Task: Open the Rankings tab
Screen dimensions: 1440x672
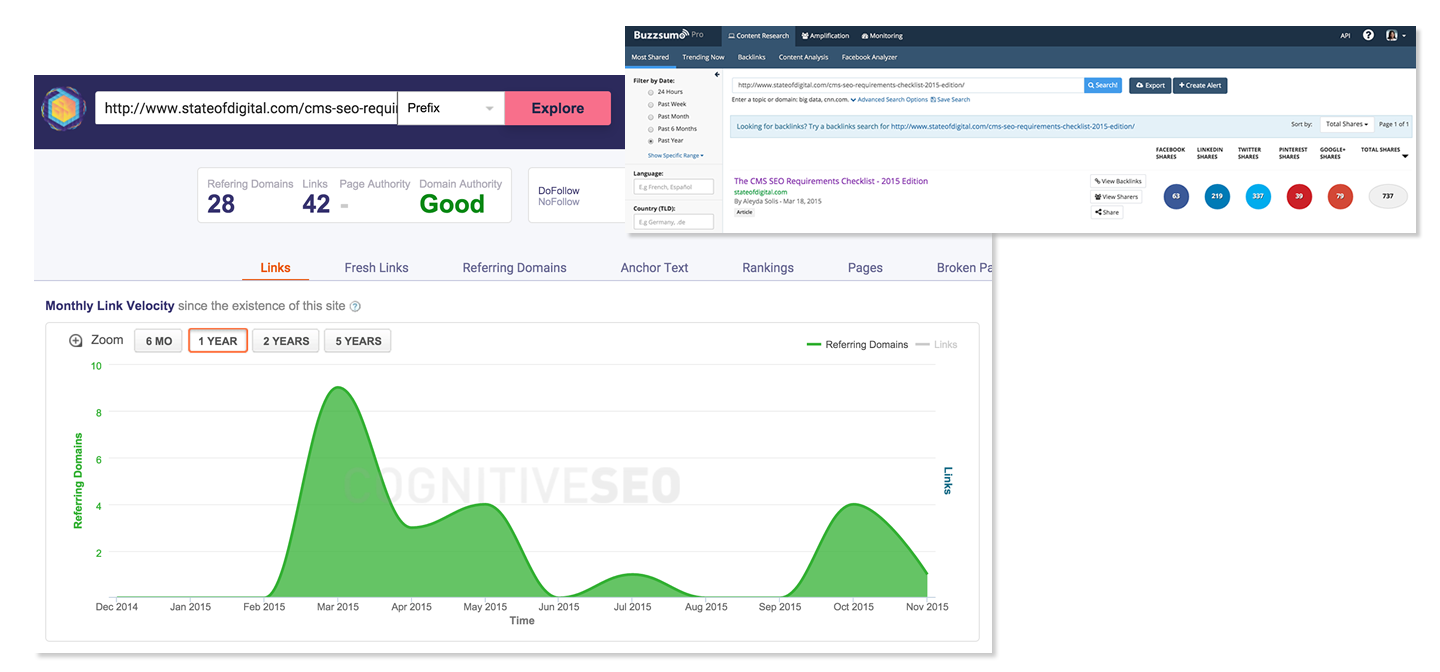Action: (x=768, y=267)
